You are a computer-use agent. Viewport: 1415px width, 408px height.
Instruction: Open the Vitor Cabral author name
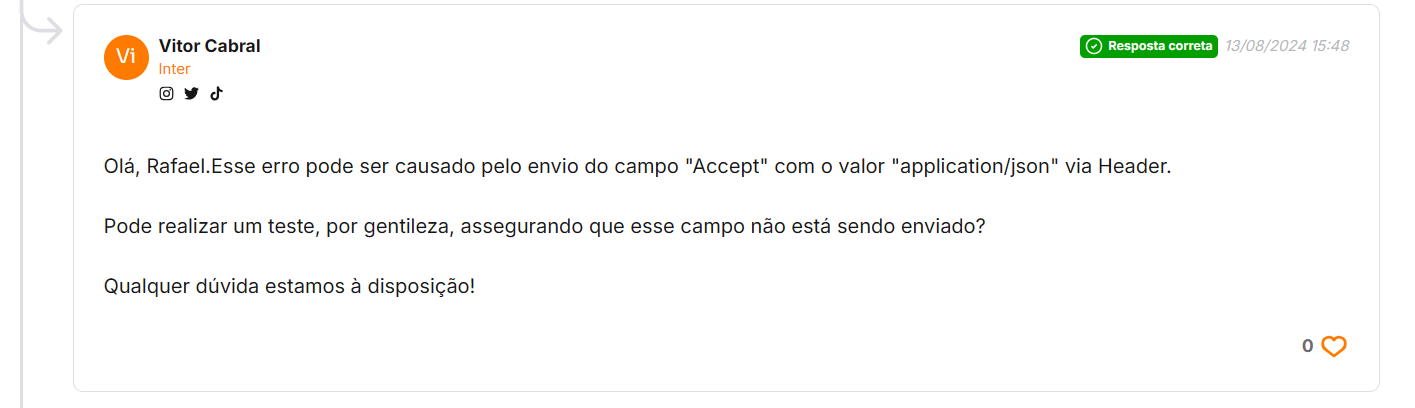210,46
